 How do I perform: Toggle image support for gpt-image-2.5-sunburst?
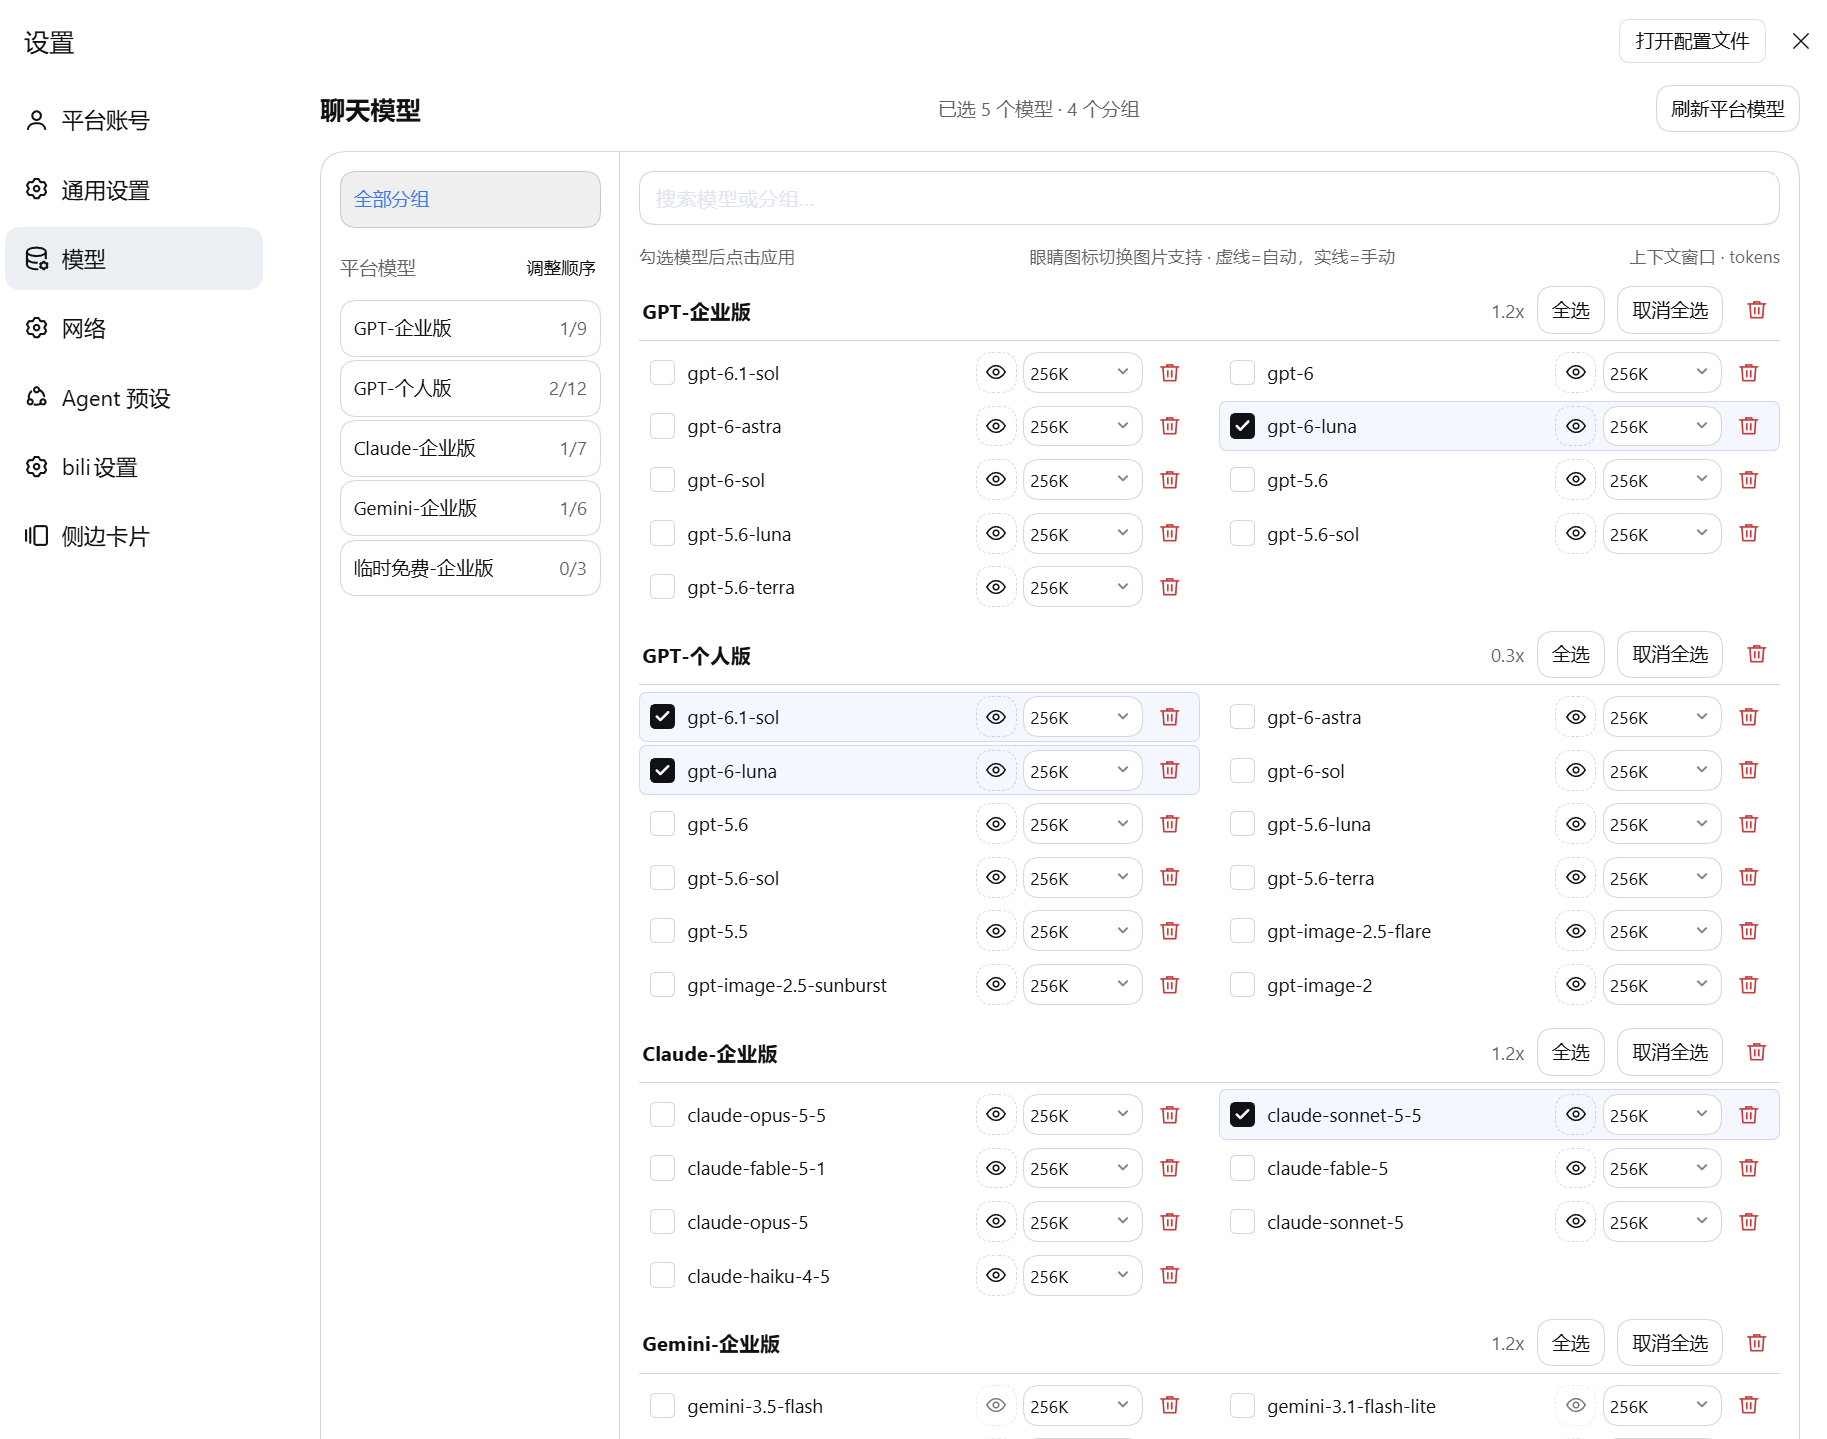996,985
